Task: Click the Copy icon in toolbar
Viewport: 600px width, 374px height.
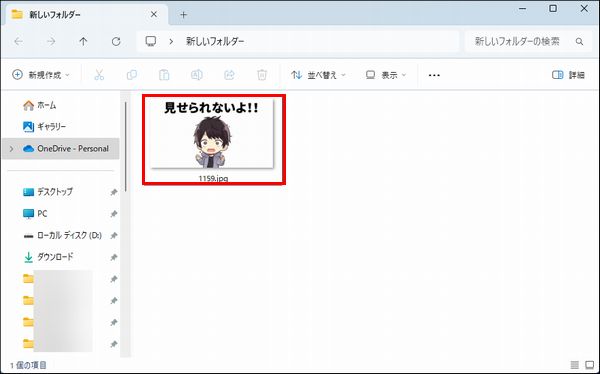Action: pos(132,75)
